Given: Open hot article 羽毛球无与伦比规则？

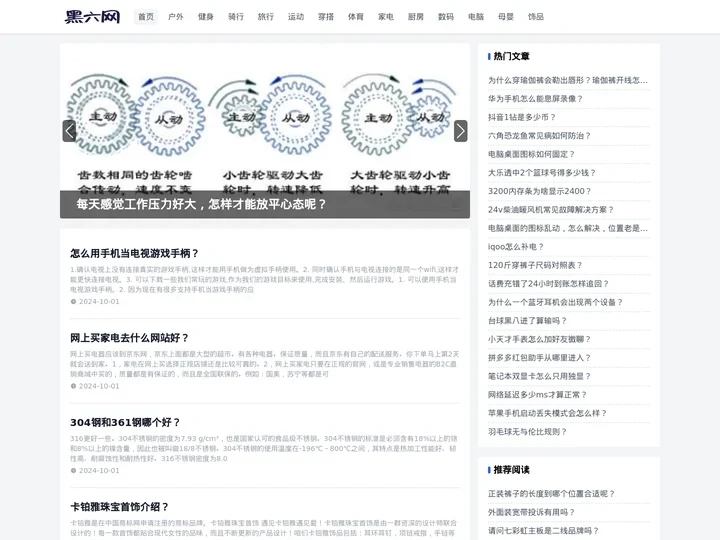Looking at the screenshot, I should [528, 432].
